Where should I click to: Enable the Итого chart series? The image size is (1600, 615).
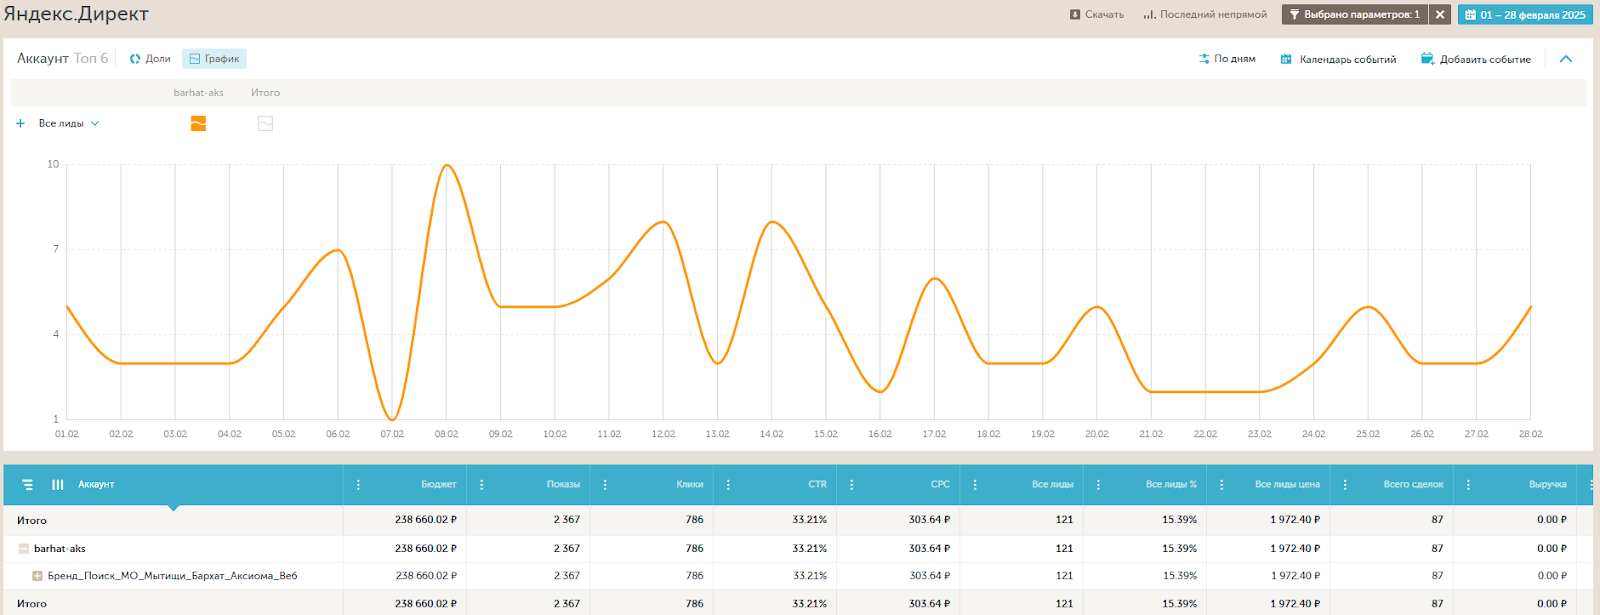(265, 124)
